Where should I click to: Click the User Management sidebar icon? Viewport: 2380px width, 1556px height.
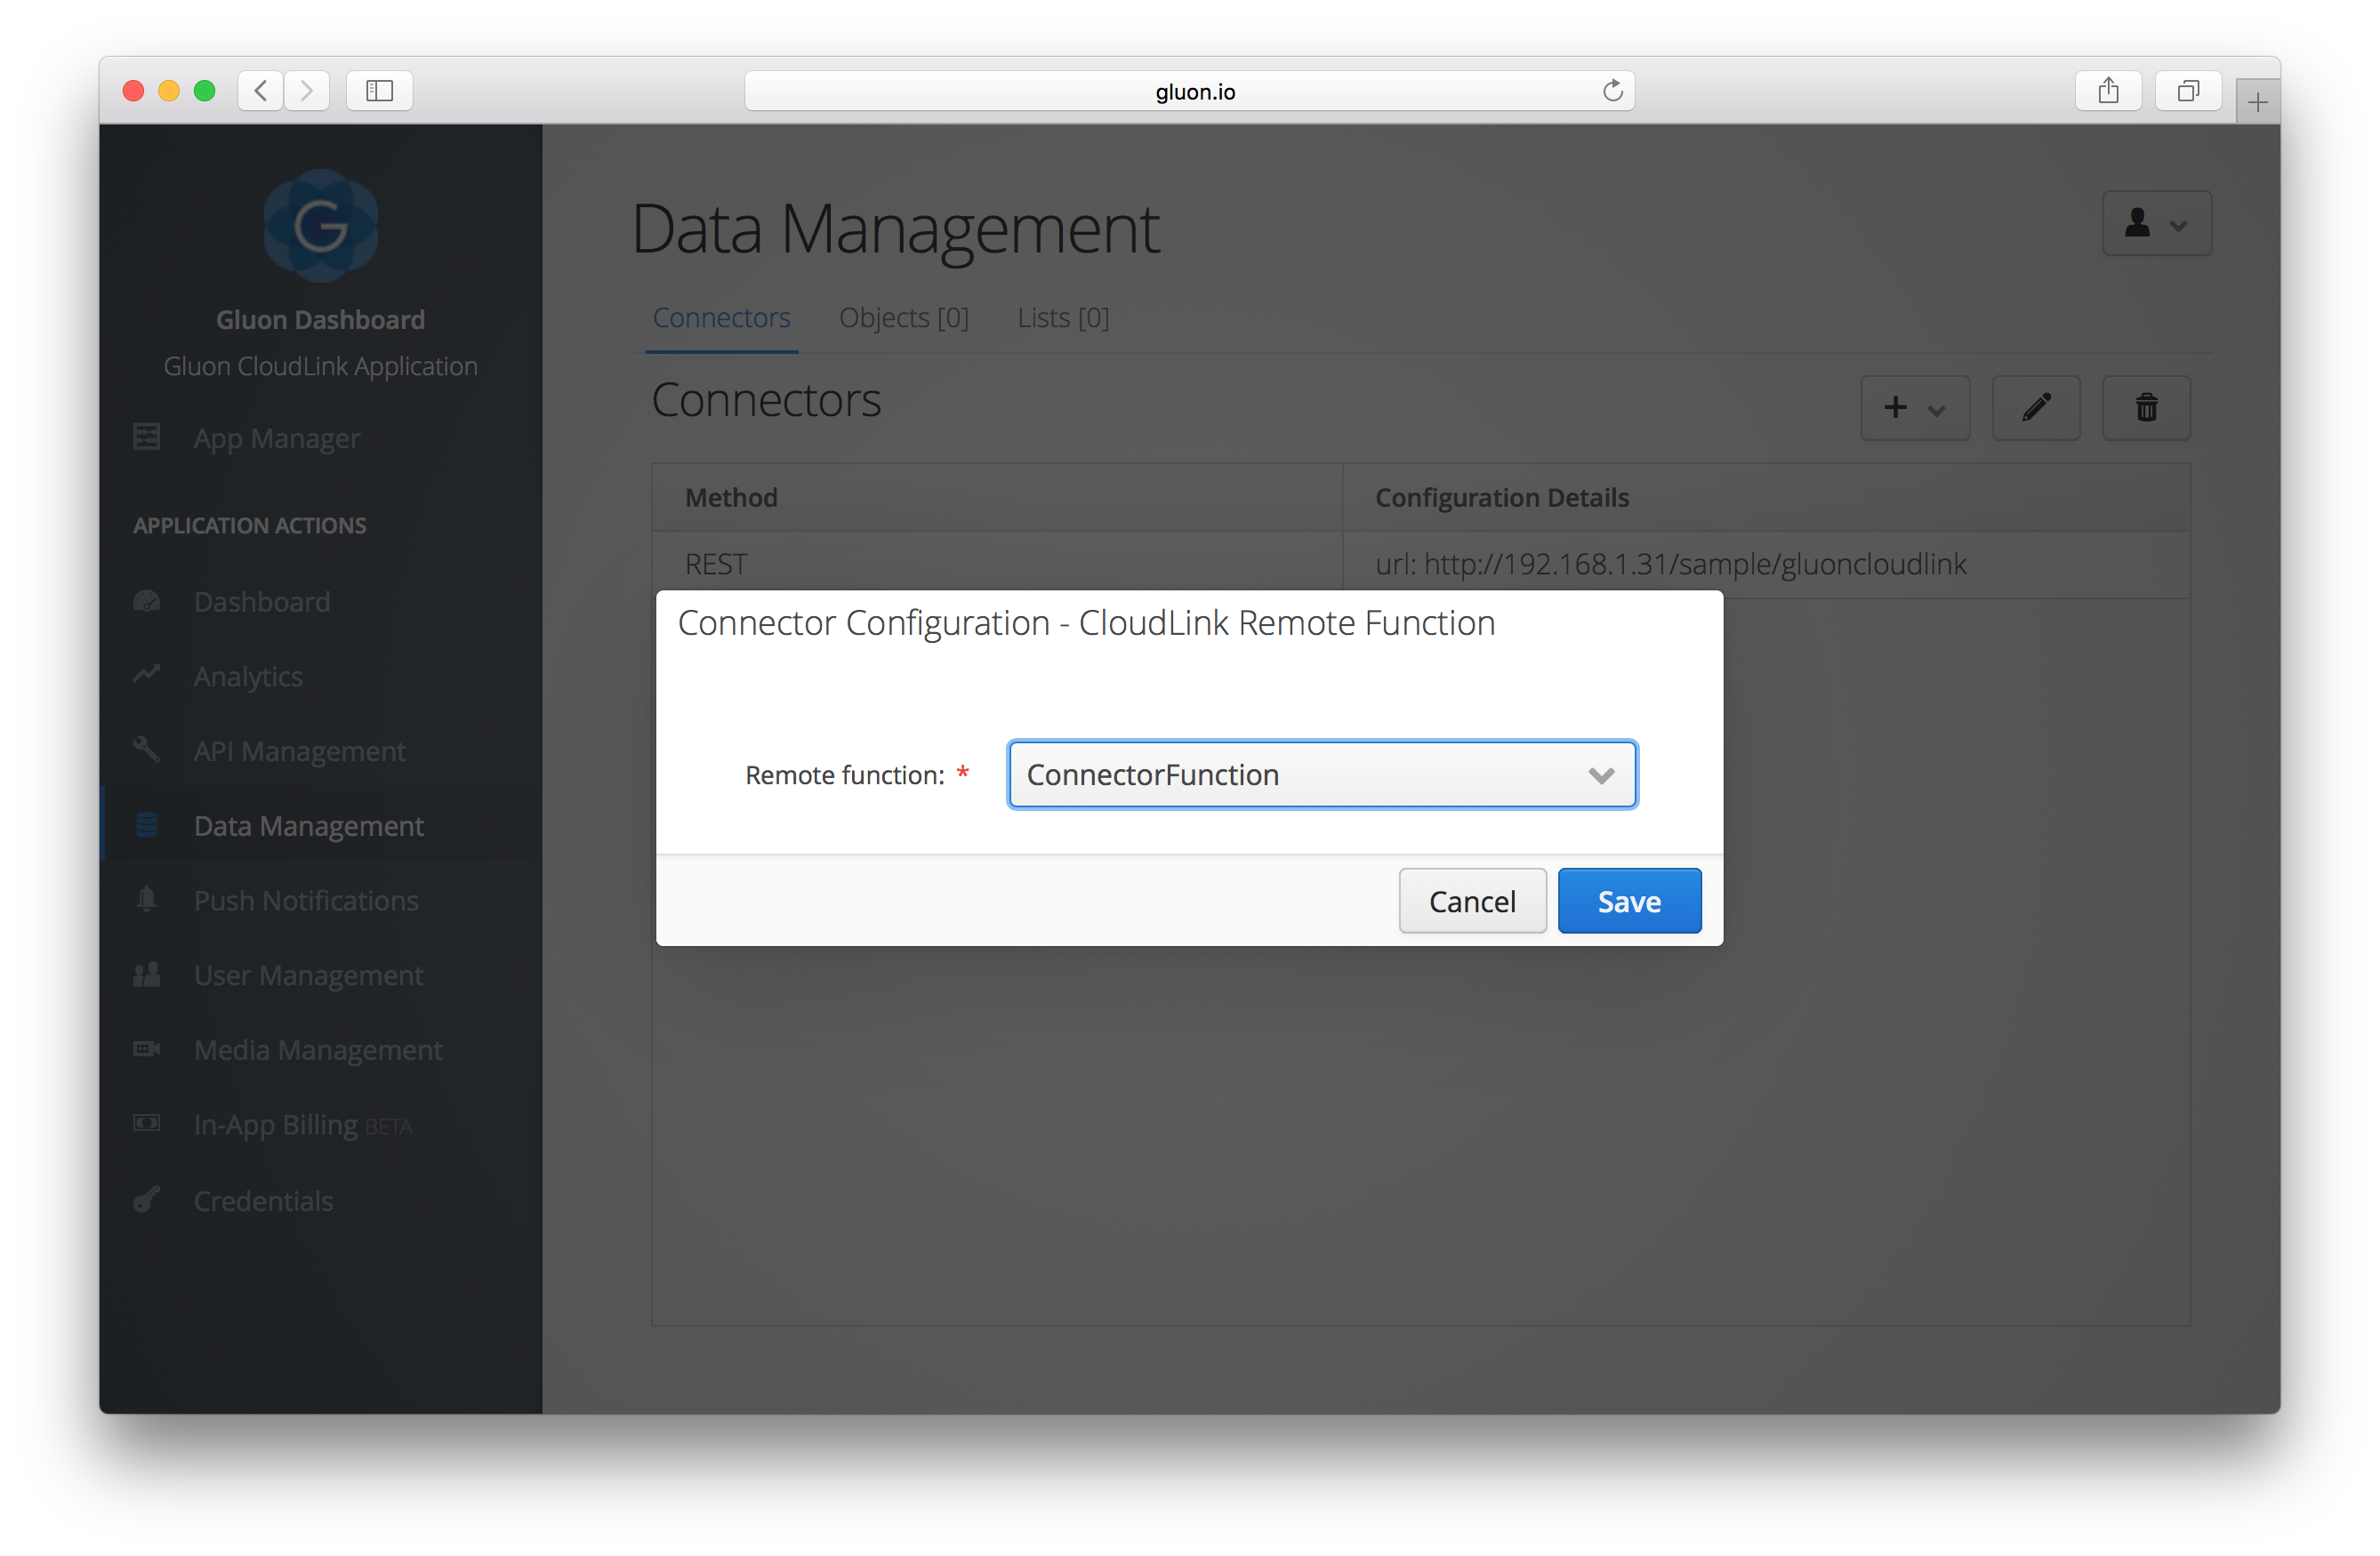[x=148, y=973]
